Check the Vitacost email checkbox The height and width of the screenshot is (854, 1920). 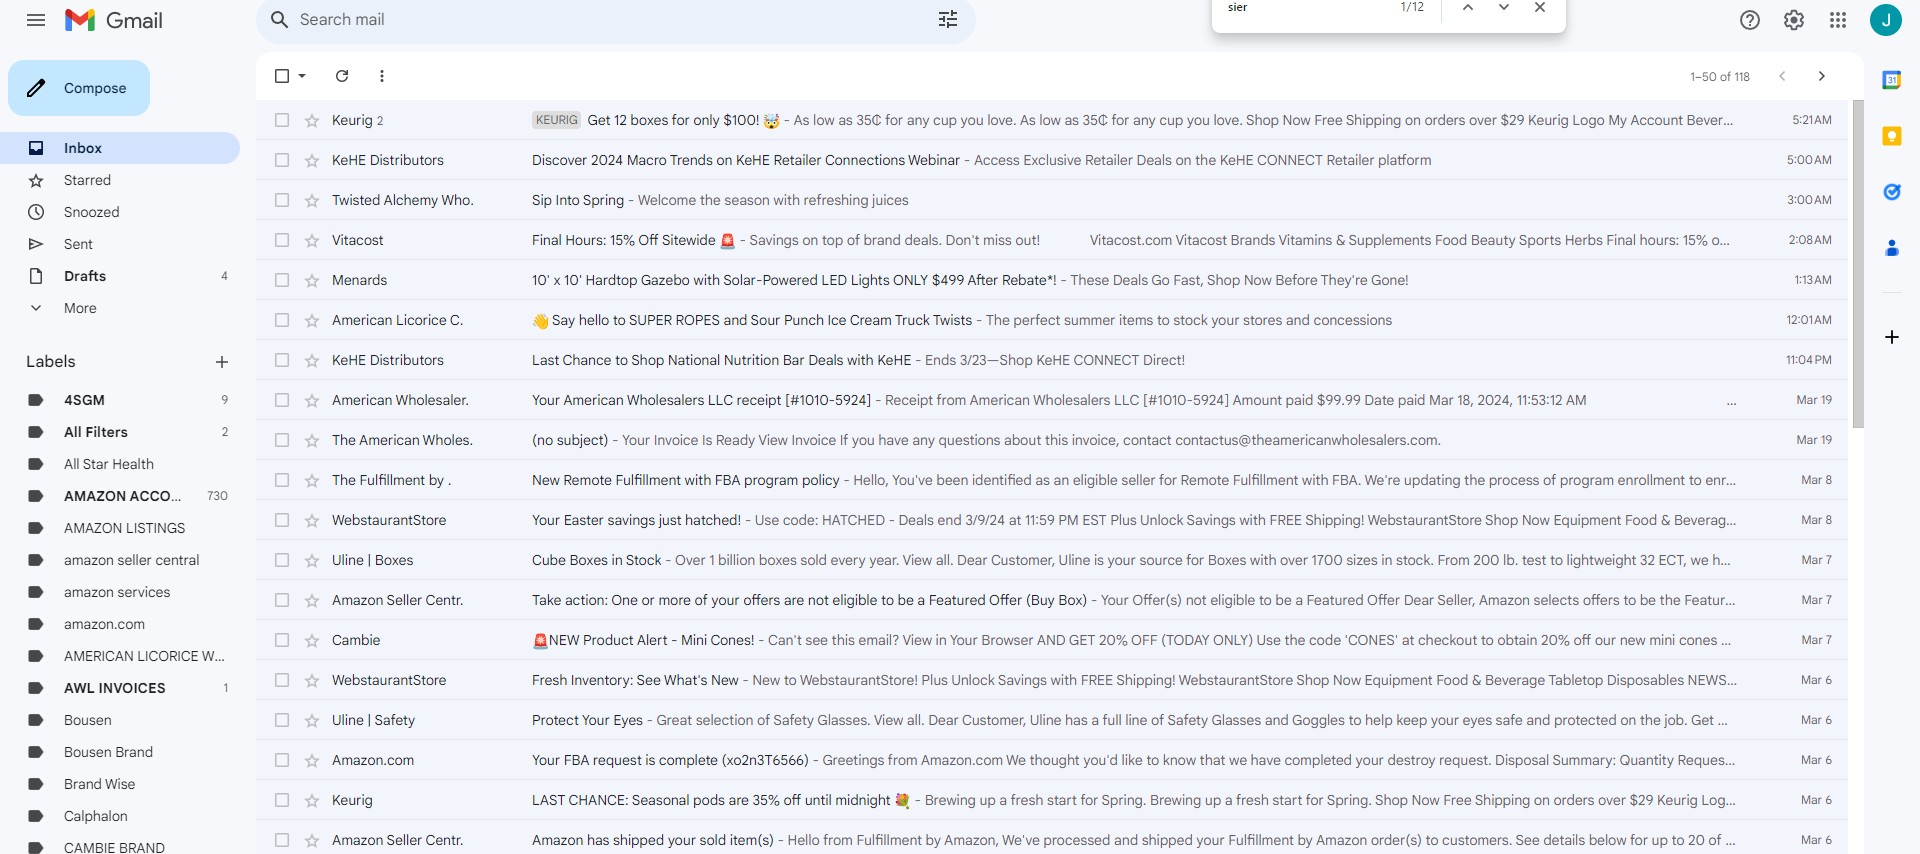pos(282,240)
